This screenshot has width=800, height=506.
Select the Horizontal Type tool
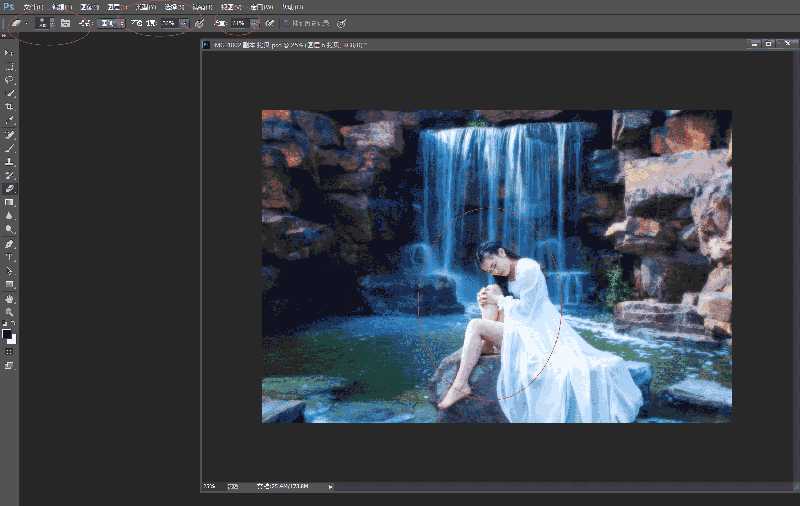(9, 257)
